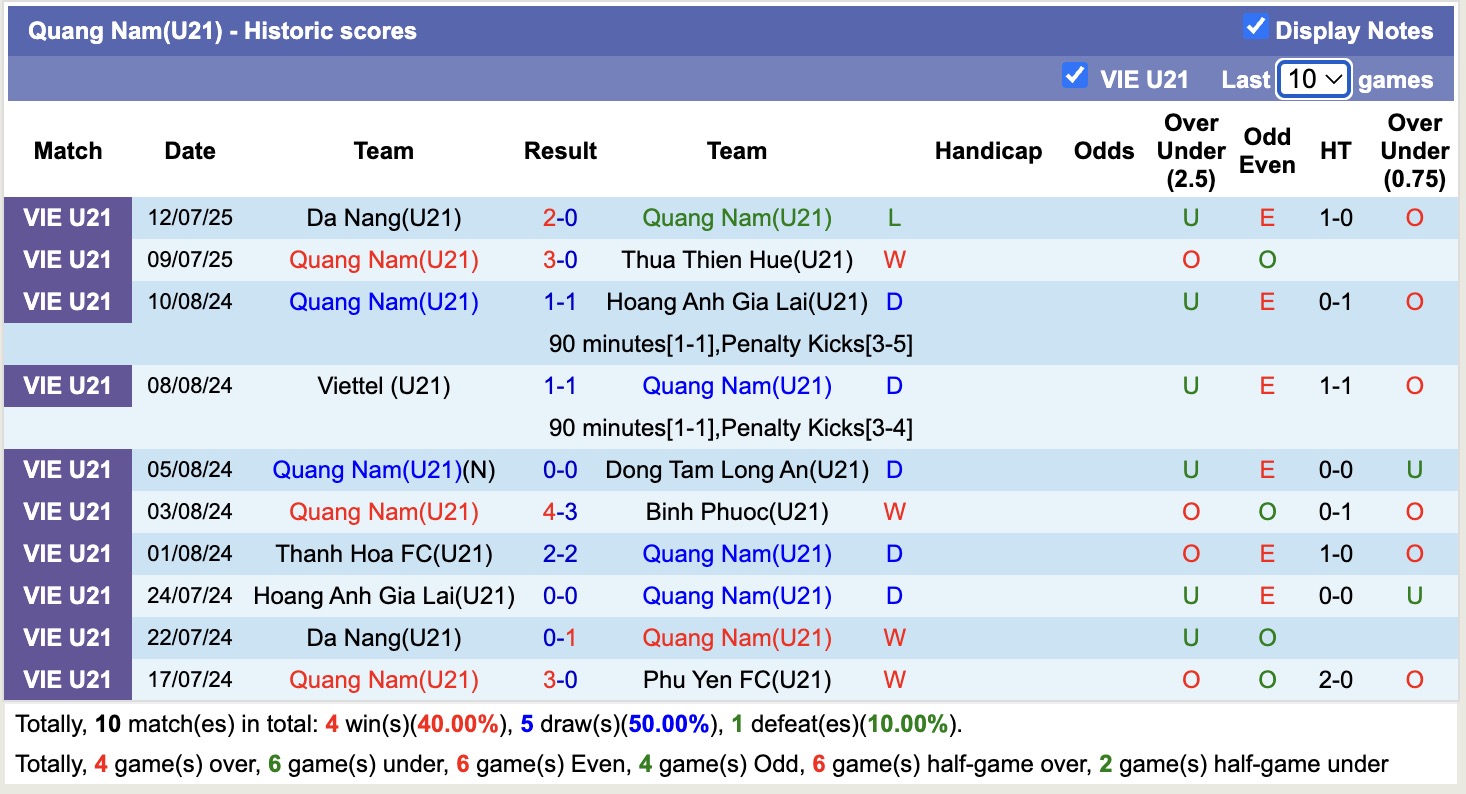Click the Date column header
The height and width of the screenshot is (794, 1466).
pos(189,151)
